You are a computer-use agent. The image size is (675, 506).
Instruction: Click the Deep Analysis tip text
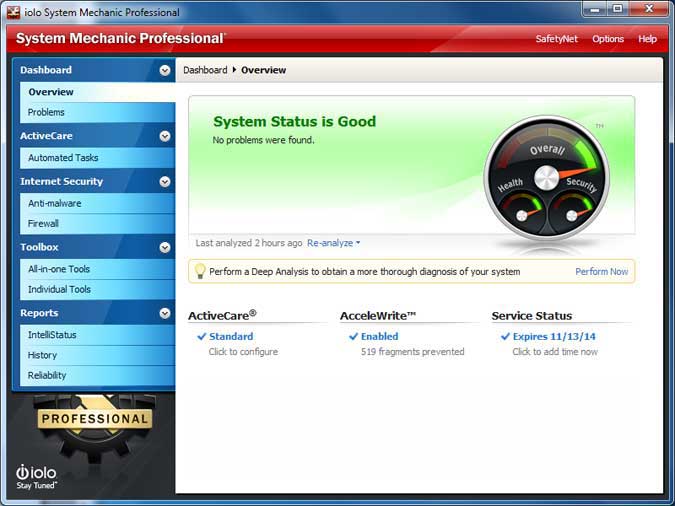[x=365, y=272]
